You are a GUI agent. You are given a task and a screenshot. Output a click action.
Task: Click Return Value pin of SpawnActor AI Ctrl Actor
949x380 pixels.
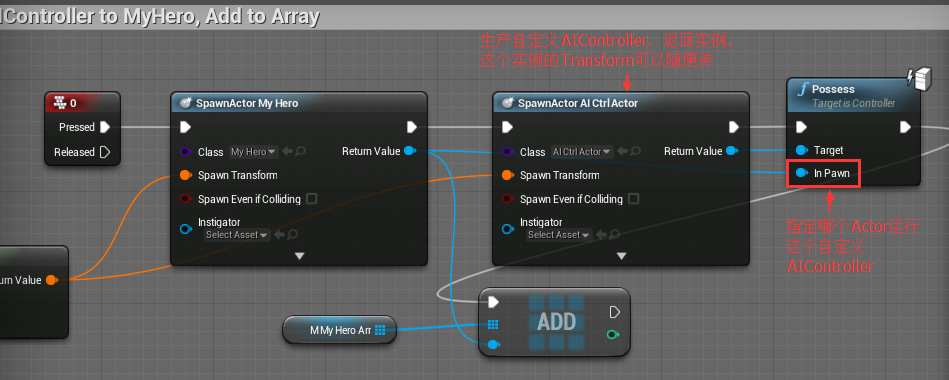(732, 151)
